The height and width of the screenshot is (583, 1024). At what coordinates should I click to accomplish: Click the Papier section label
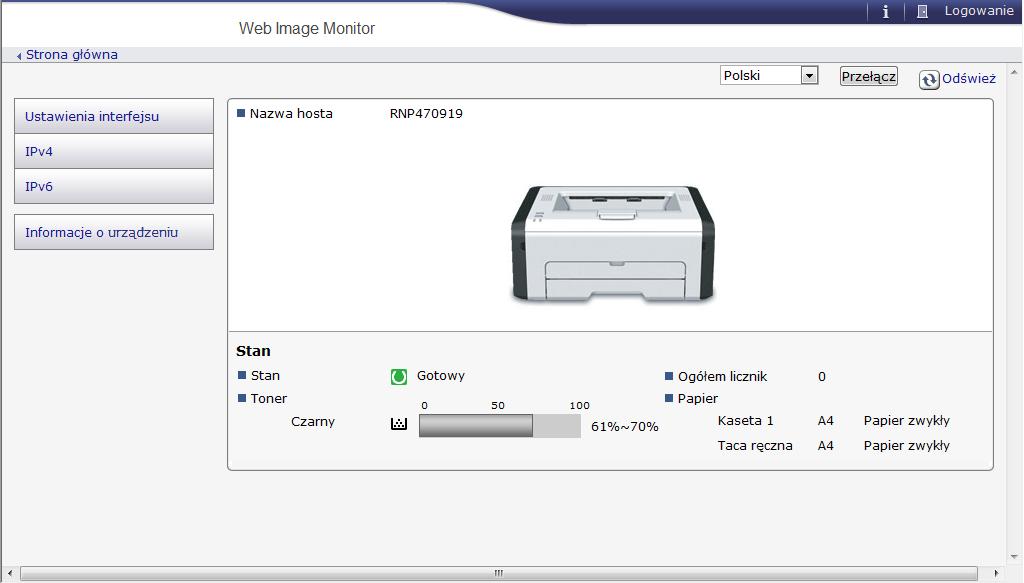(x=697, y=399)
